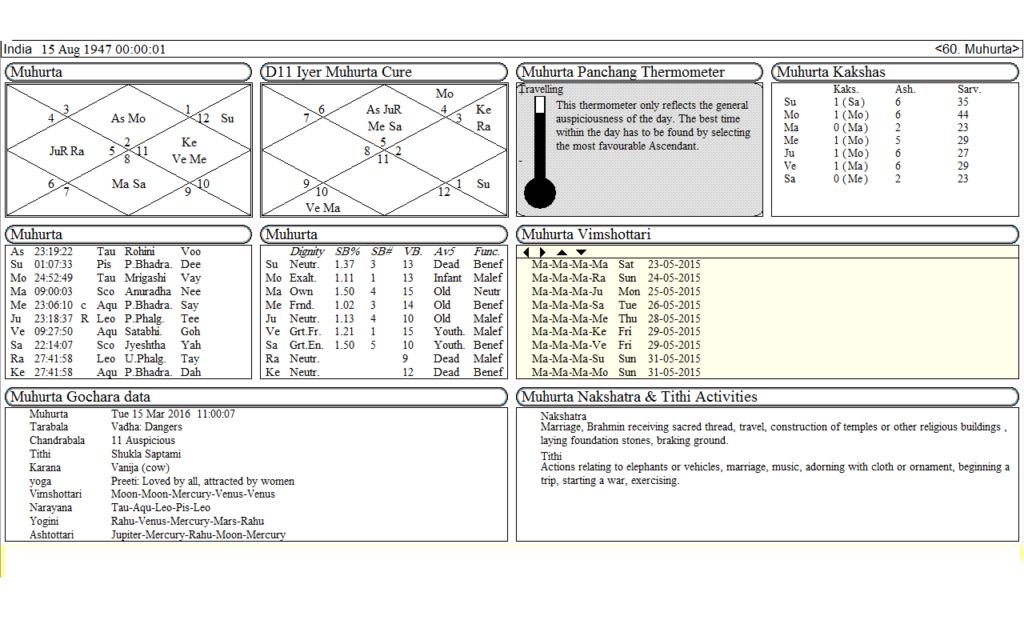Click the thermometer gauge in Panchang panel

tap(540, 152)
